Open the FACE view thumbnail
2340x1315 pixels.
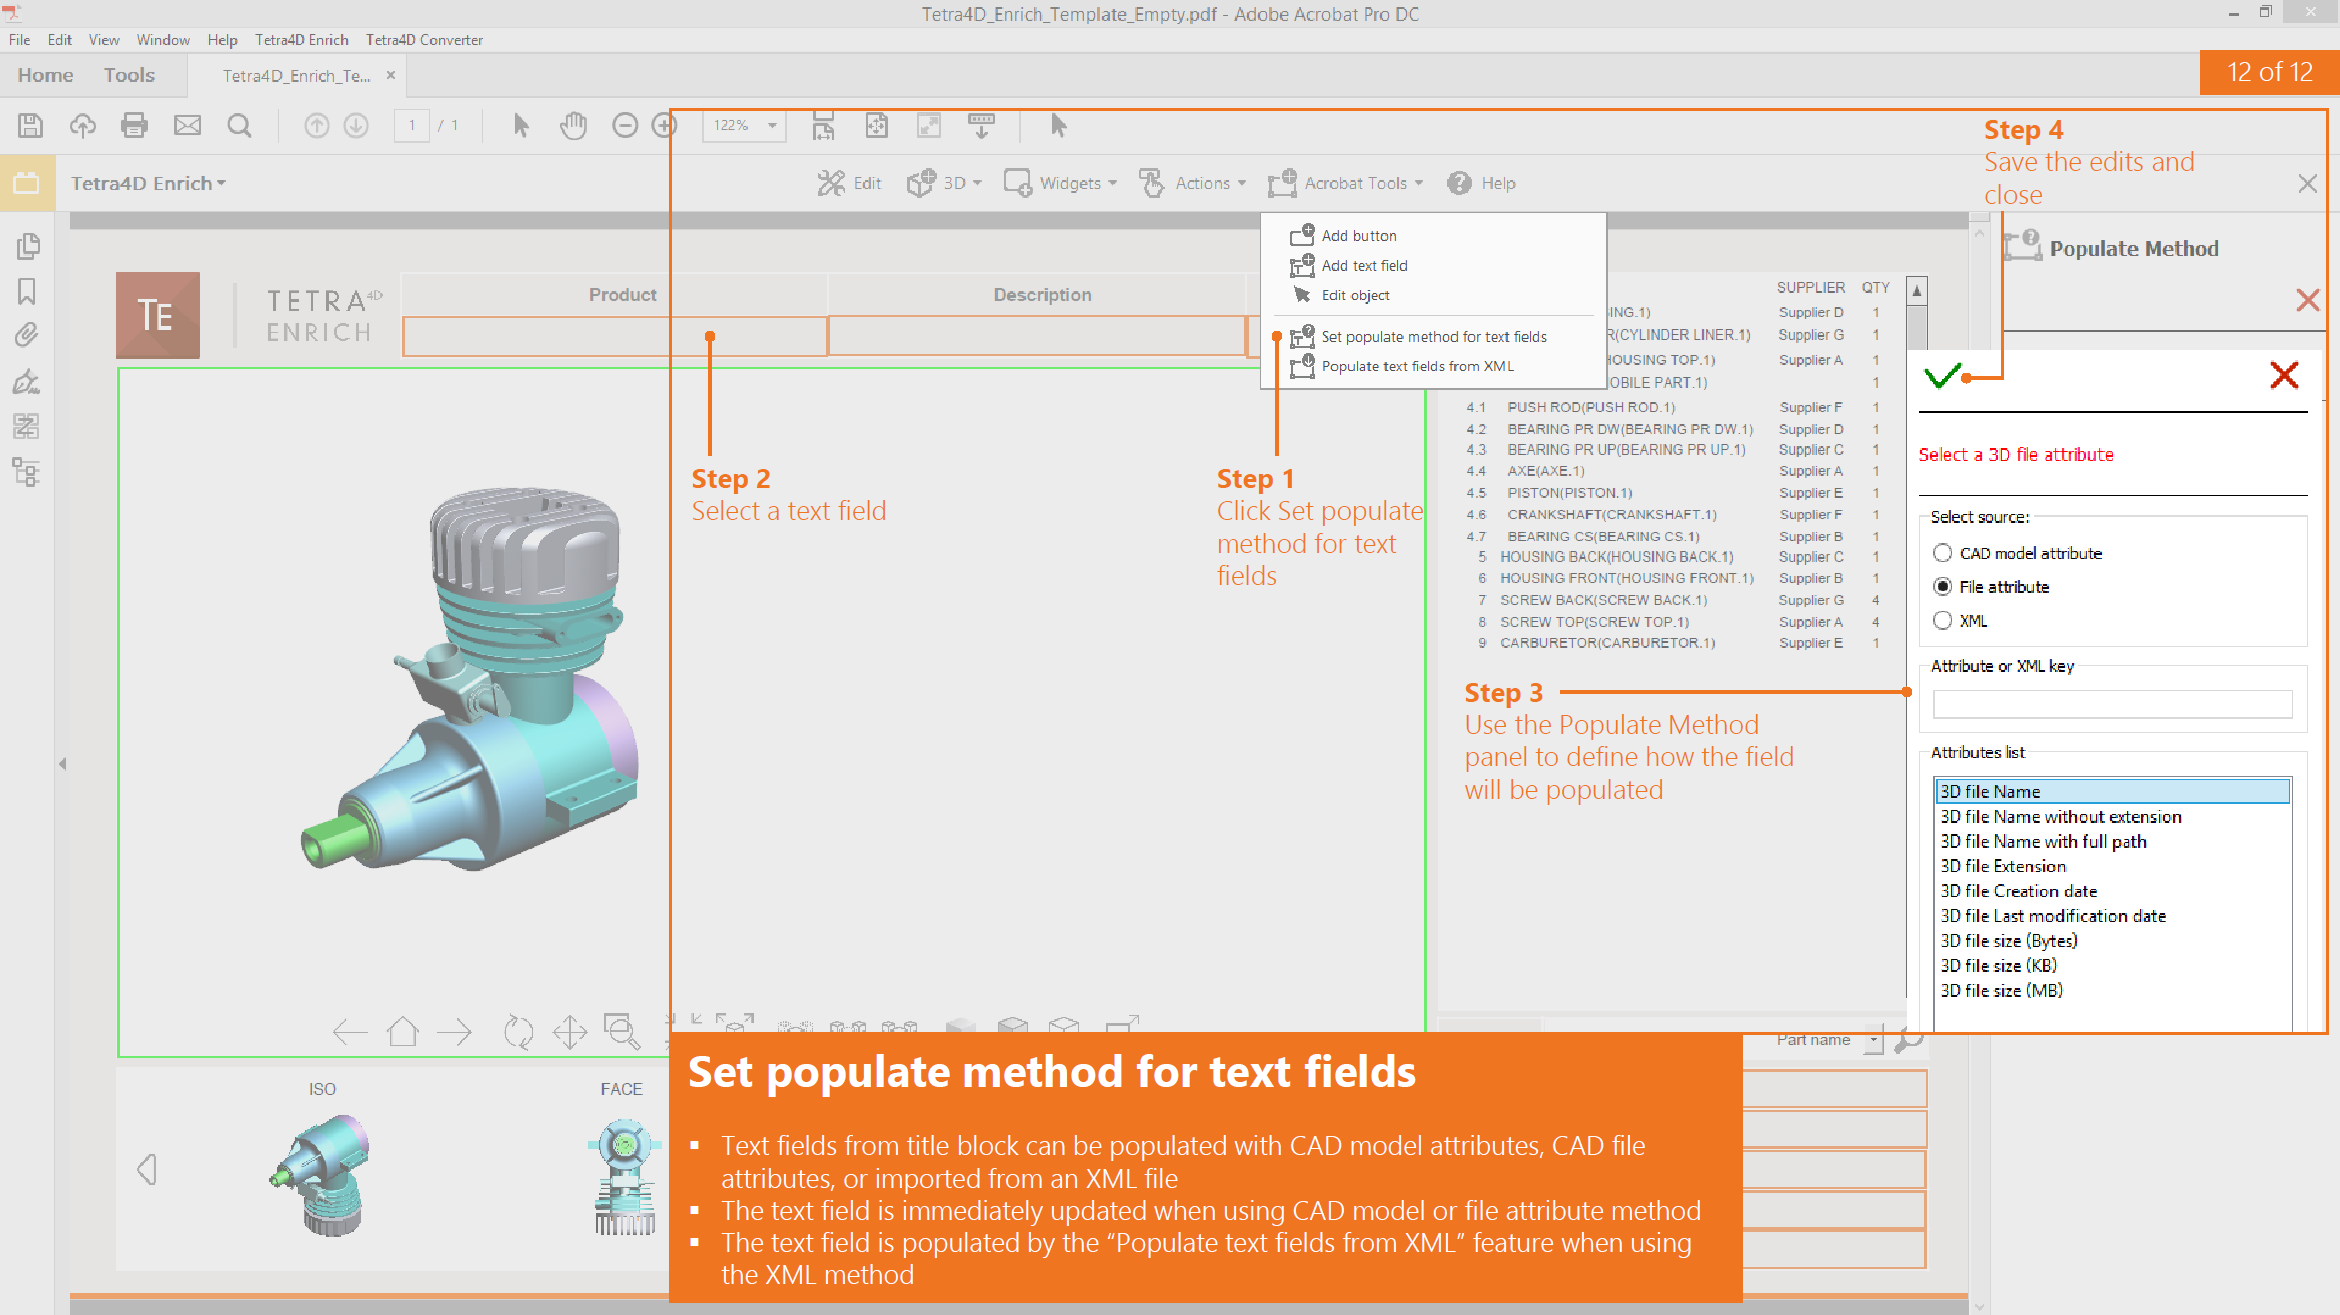[x=624, y=1176]
